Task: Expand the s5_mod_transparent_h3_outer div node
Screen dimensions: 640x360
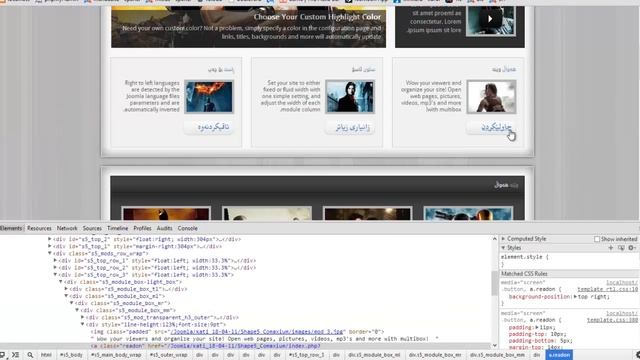Action: [82, 317]
